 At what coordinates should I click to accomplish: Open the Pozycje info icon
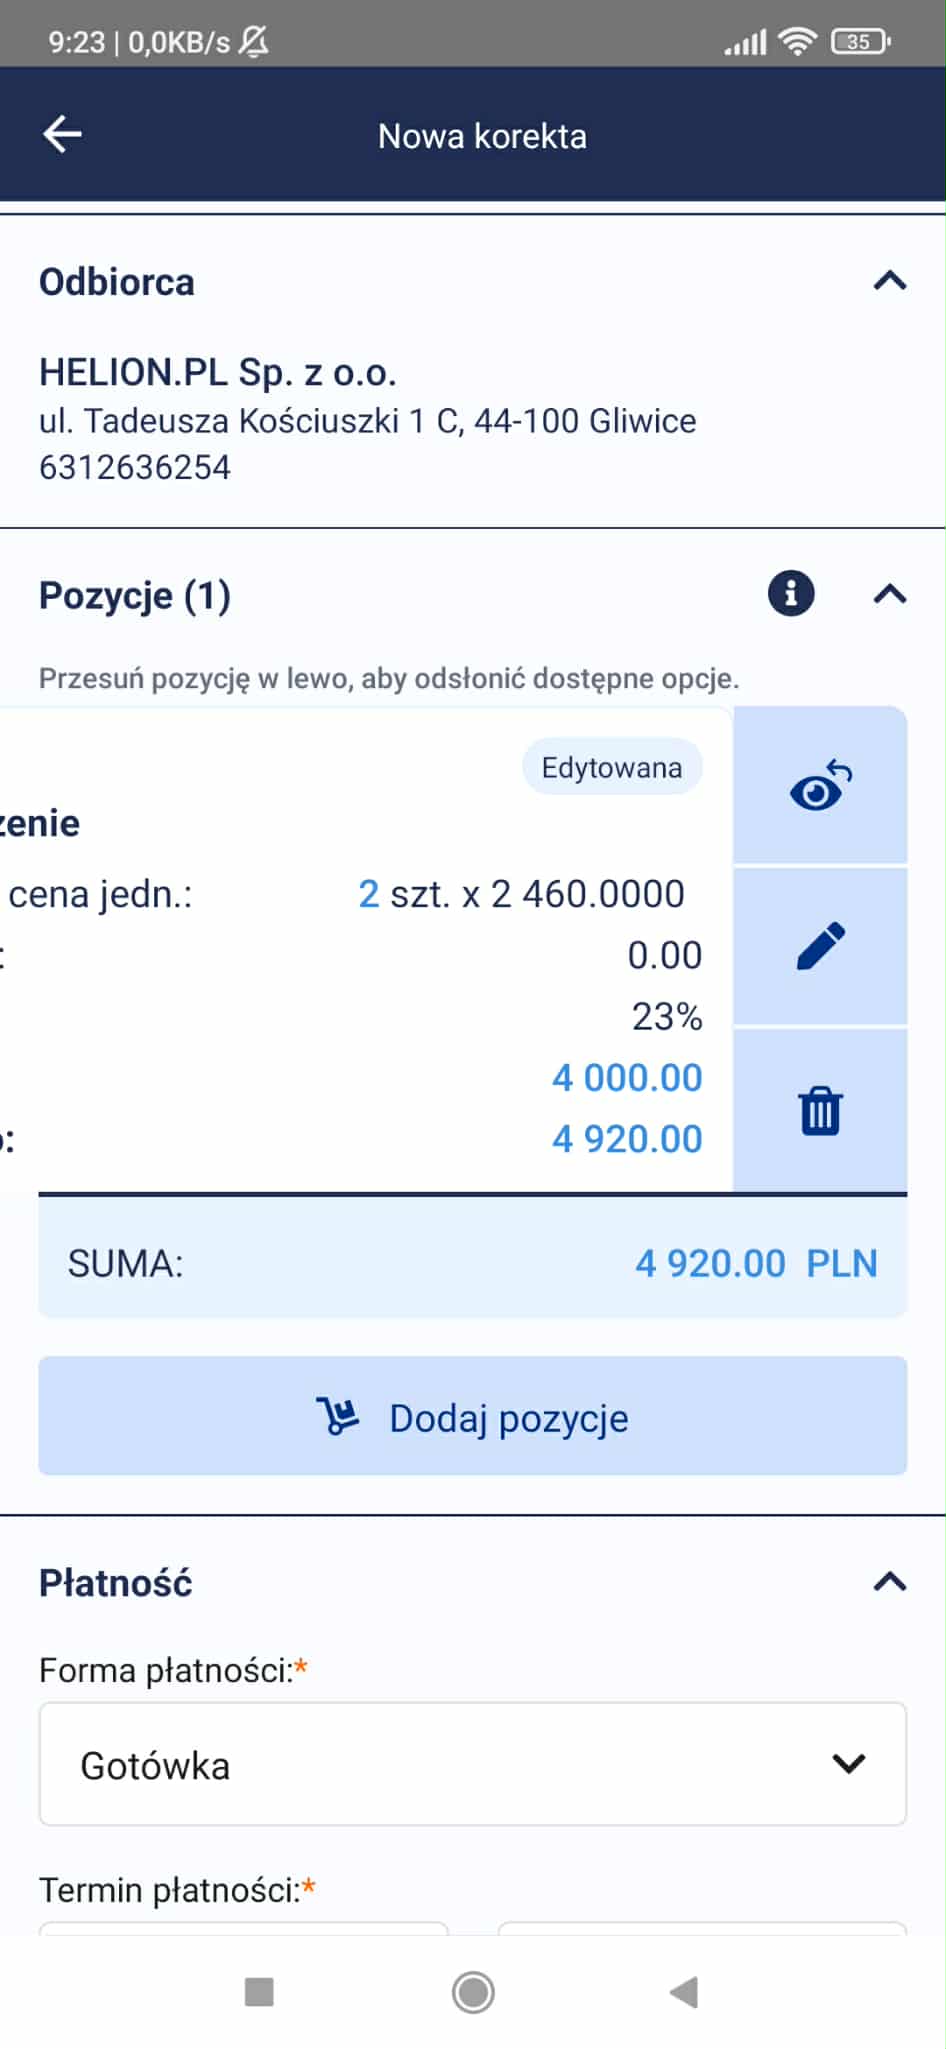tap(791, 594)
